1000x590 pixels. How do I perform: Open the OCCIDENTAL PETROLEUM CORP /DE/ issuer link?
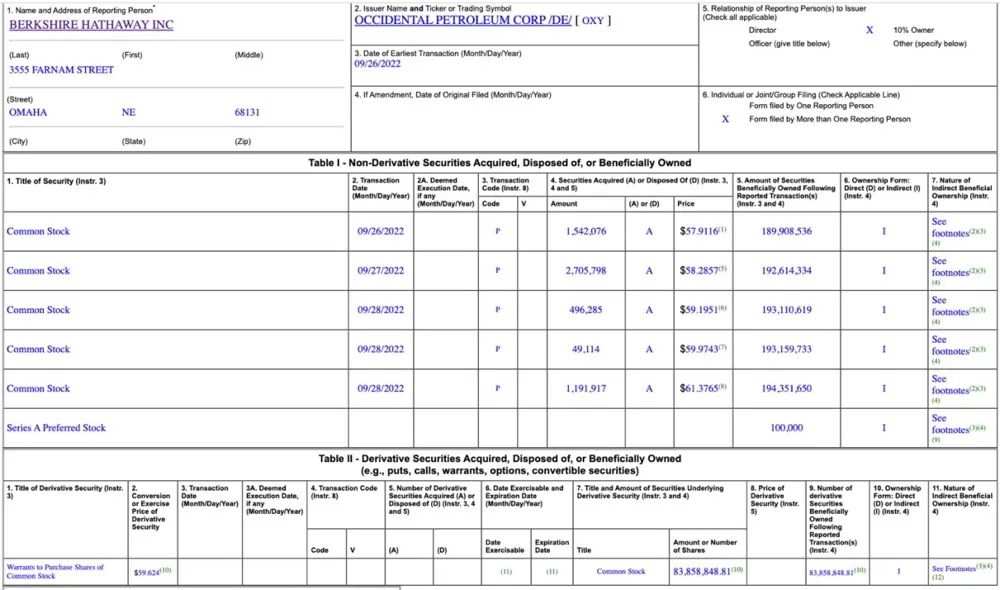462,20
